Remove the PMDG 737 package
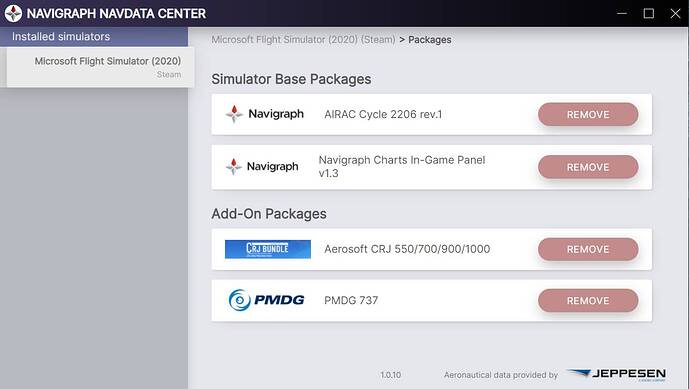 click(x=588, y=301)
